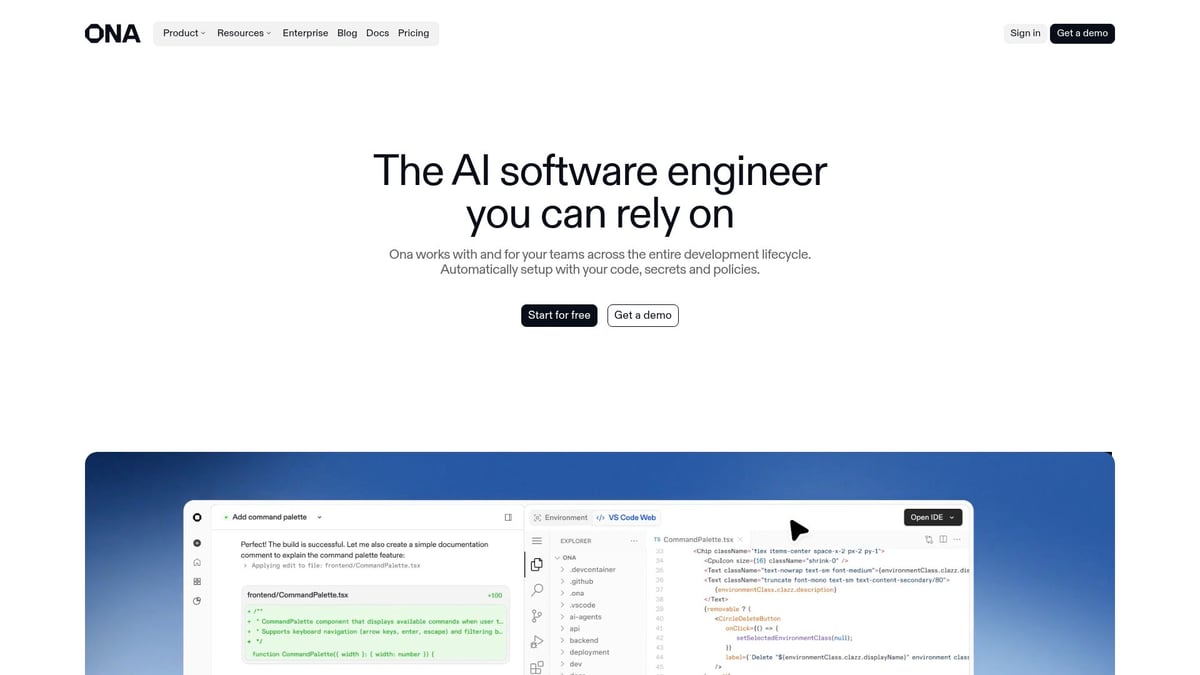Switch to the Environment tab
Screen dimensions: 1200x675
[560, 517]
